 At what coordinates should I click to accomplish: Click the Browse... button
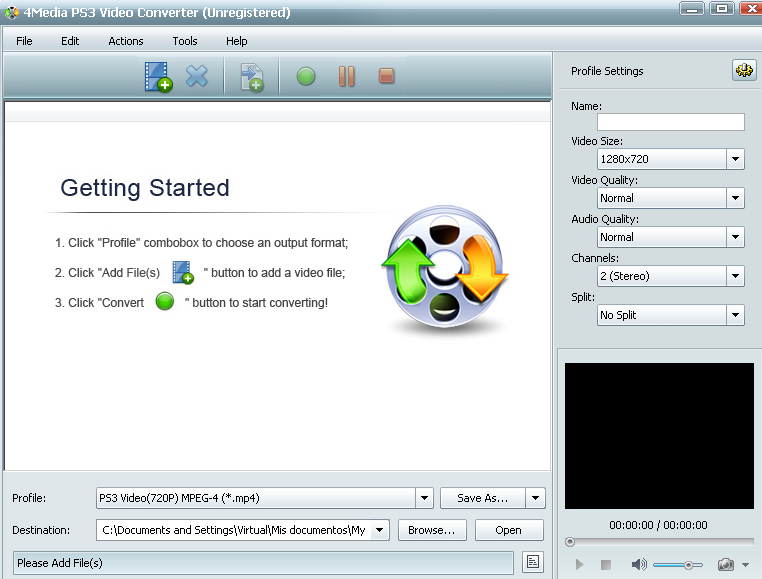(x=432, y=530)
